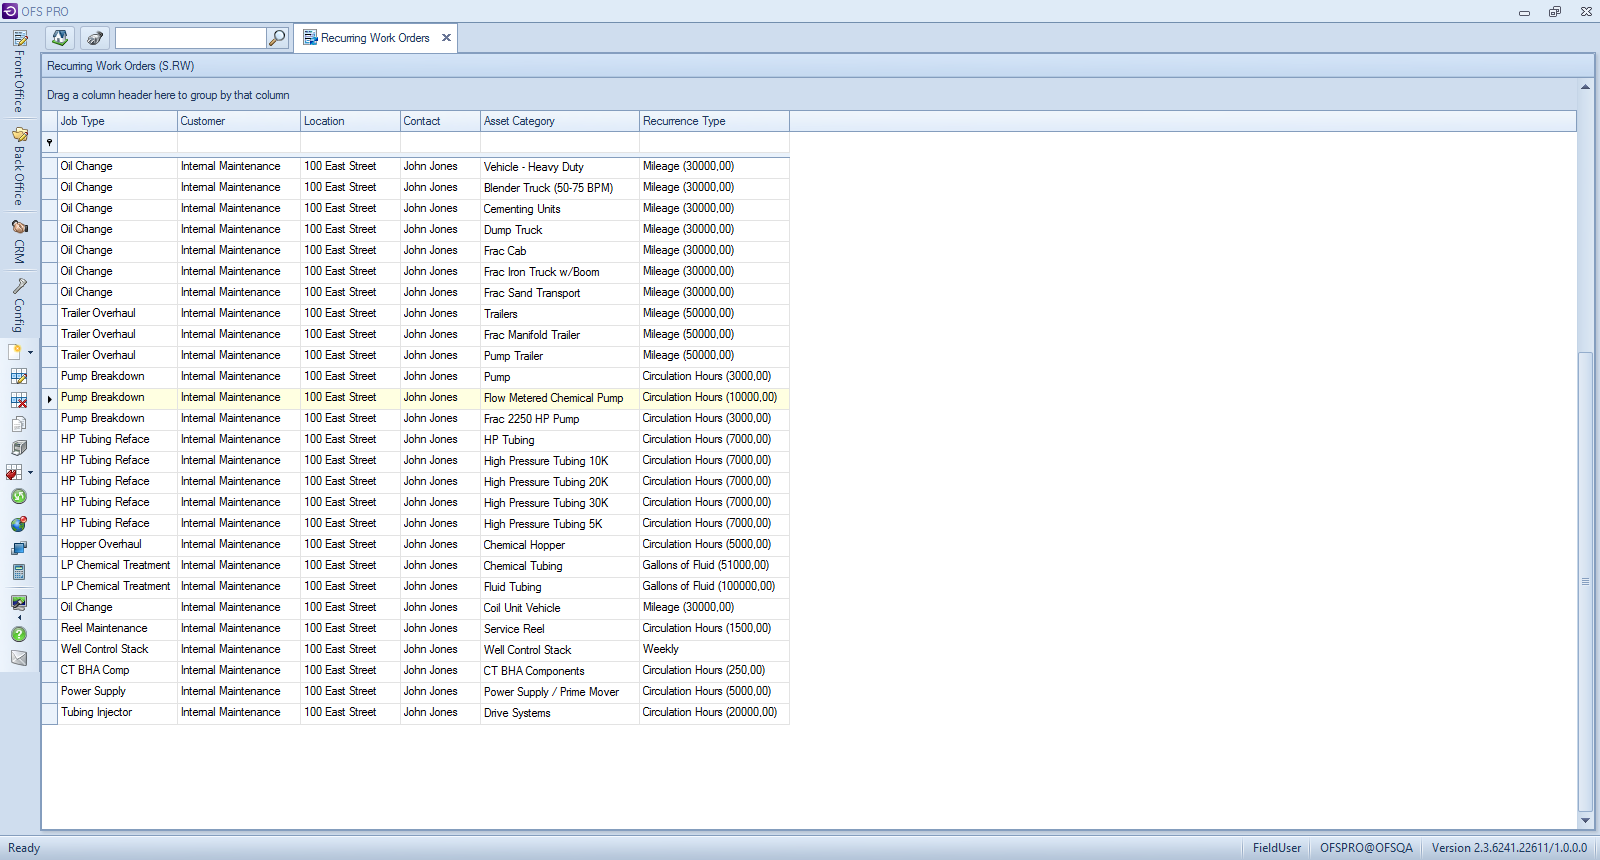1600x860 pixels.
Task: Click the envelope Mail sidebar icon
Action: (19, 658)
